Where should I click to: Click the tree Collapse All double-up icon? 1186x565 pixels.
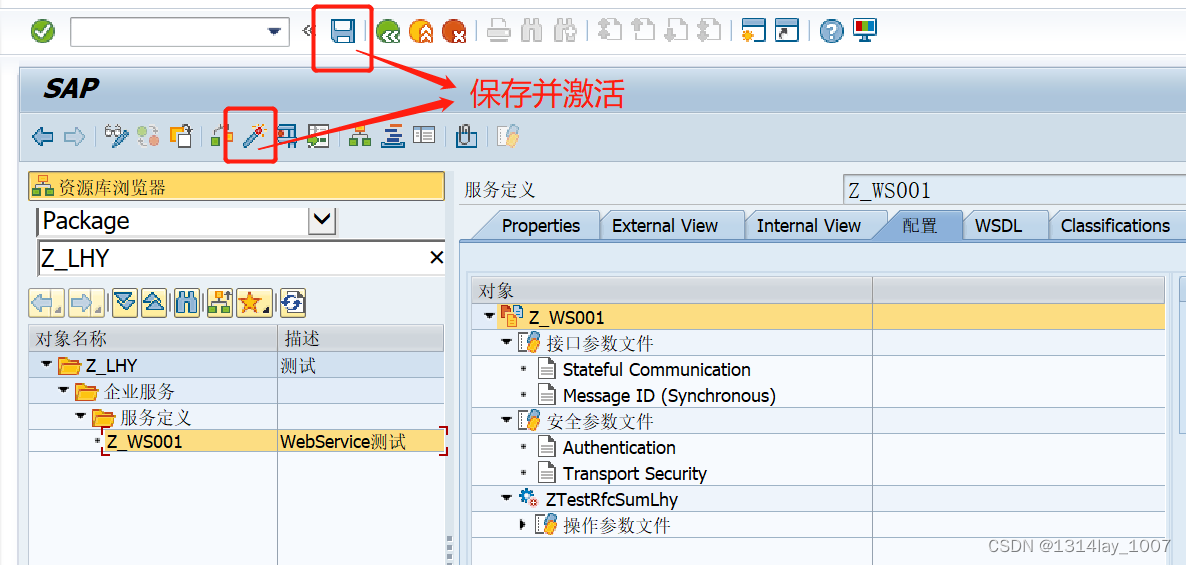point(154,303)
